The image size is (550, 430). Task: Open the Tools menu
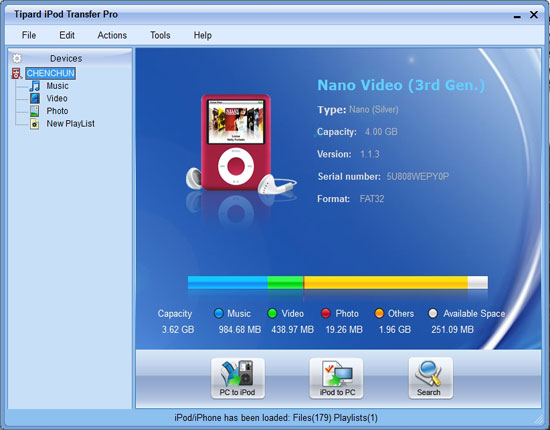point(160,35)
